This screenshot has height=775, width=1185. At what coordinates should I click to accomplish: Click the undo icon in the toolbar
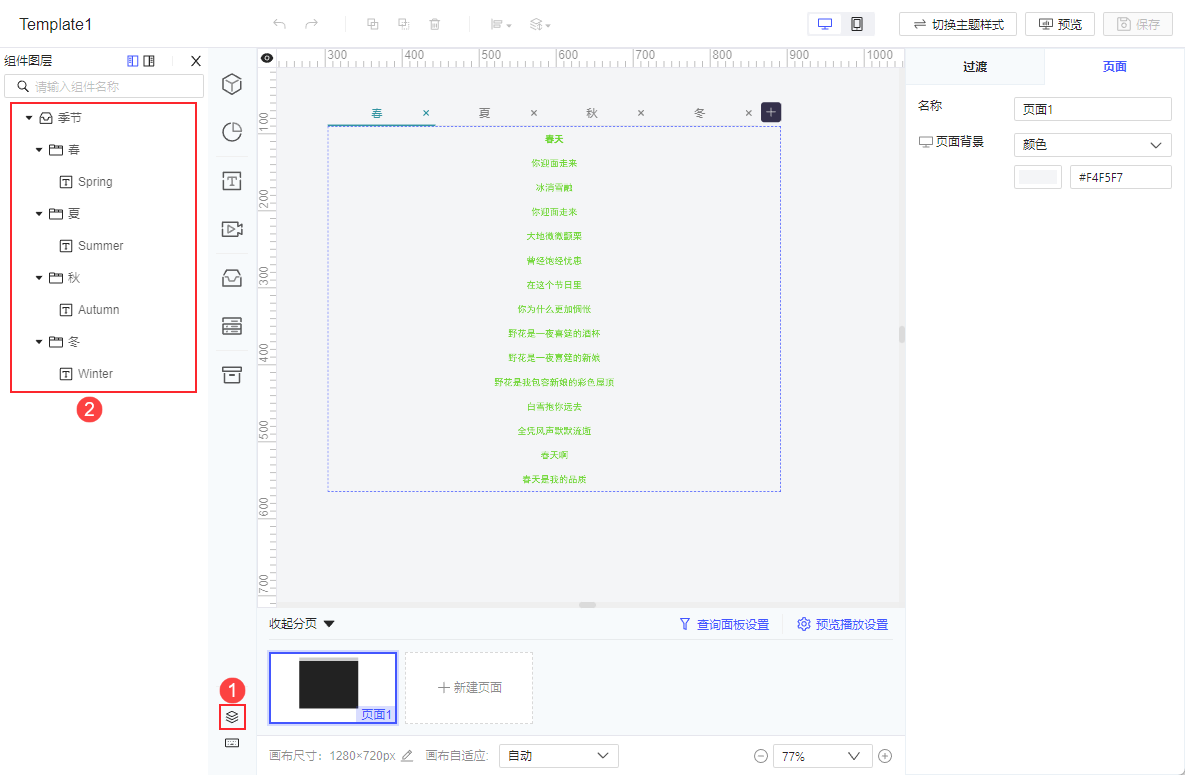click(x=278, y=23)
